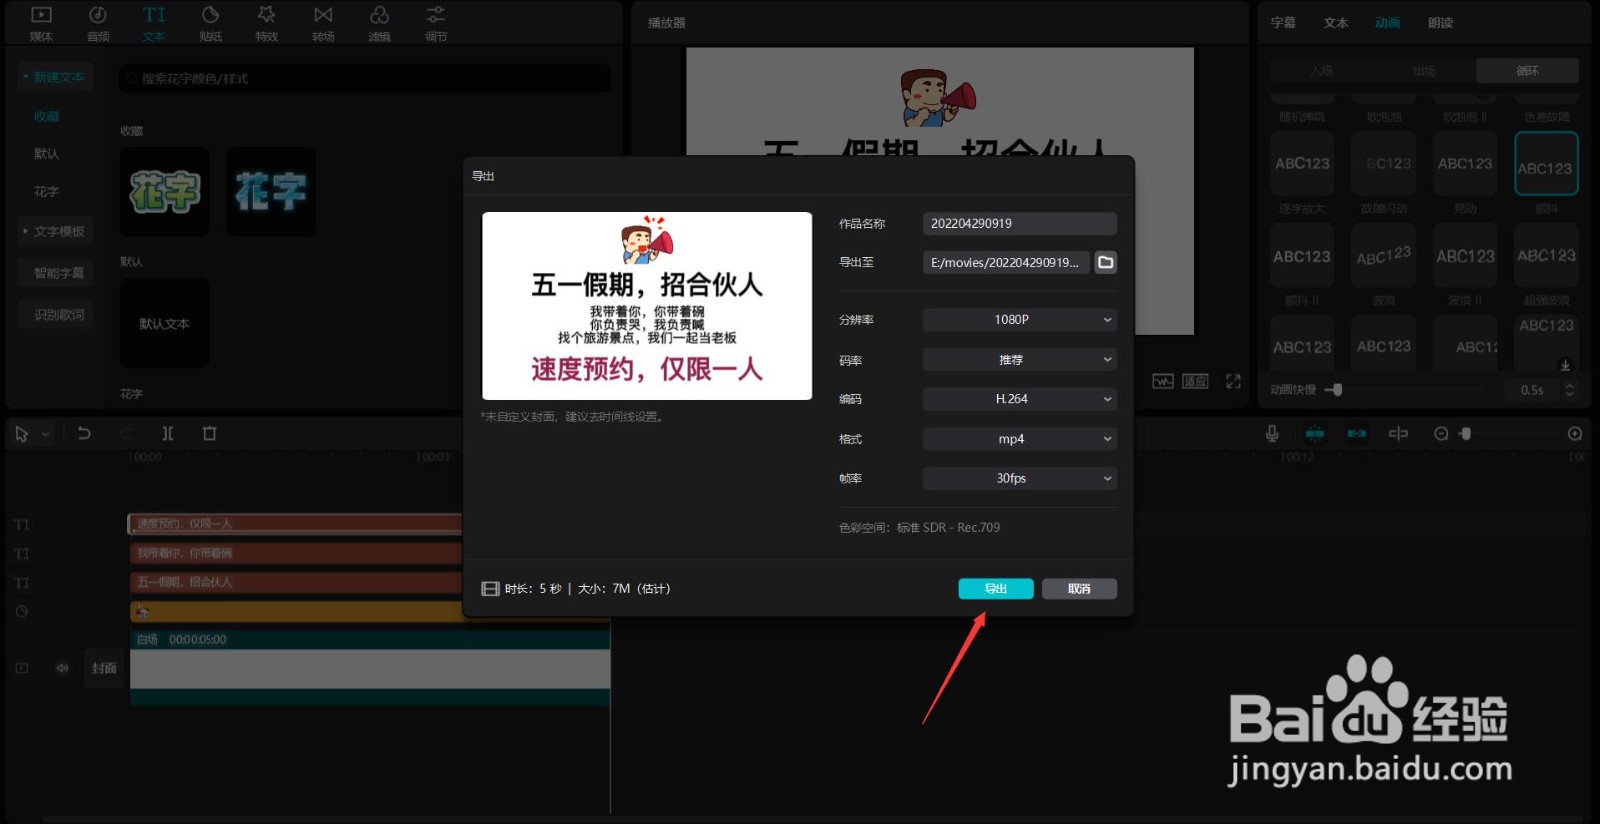Expand the 文字模板 text template section
Viewport: 1600px width, 824px height.
[x=55, y=231]
